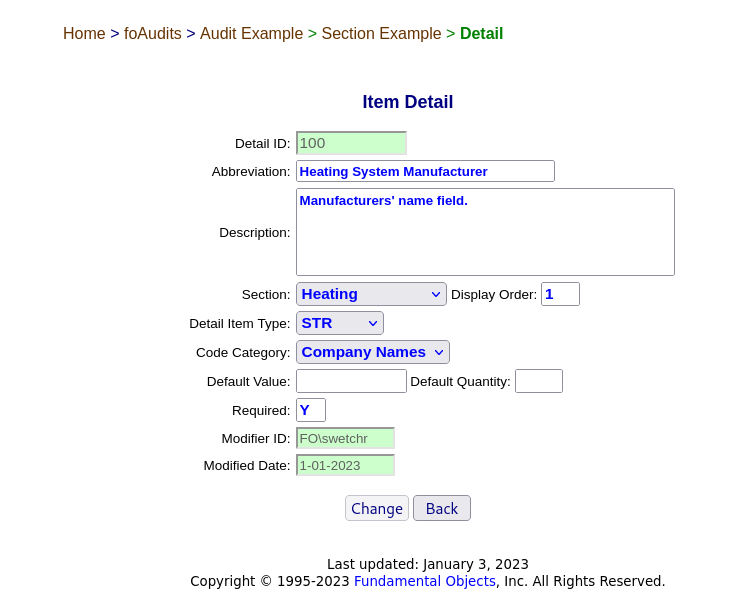Select the Default Quantity input box
The image size is (756, 614).
point(539,381)
